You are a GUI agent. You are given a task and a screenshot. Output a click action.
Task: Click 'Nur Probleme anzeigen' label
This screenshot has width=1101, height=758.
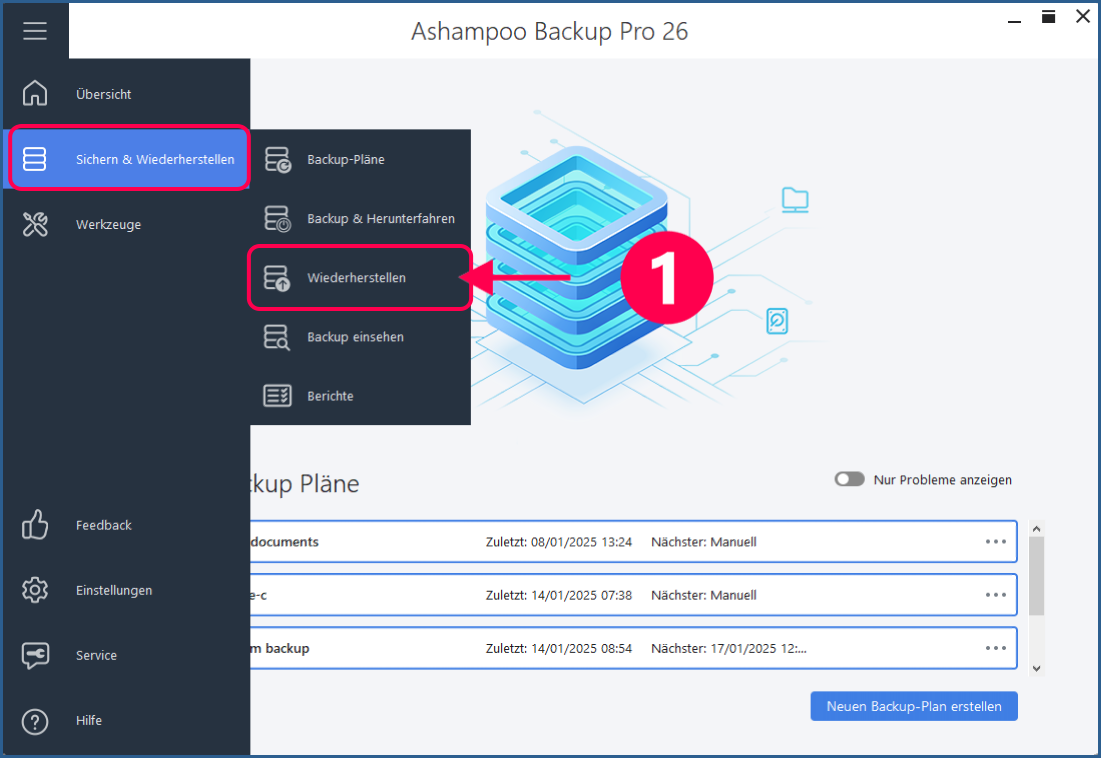point(942,480)
